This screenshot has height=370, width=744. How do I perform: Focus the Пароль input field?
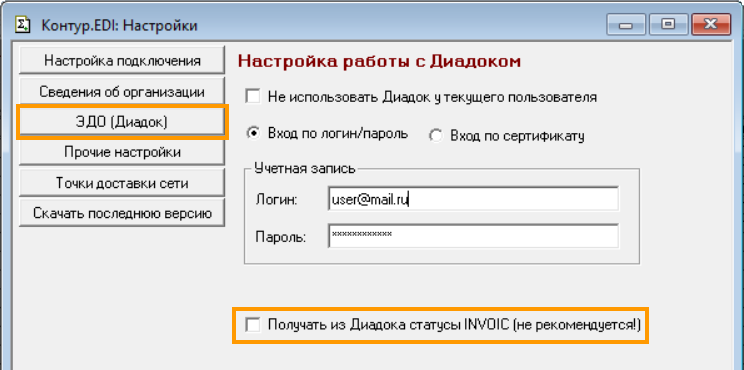(x=473, y=236)
